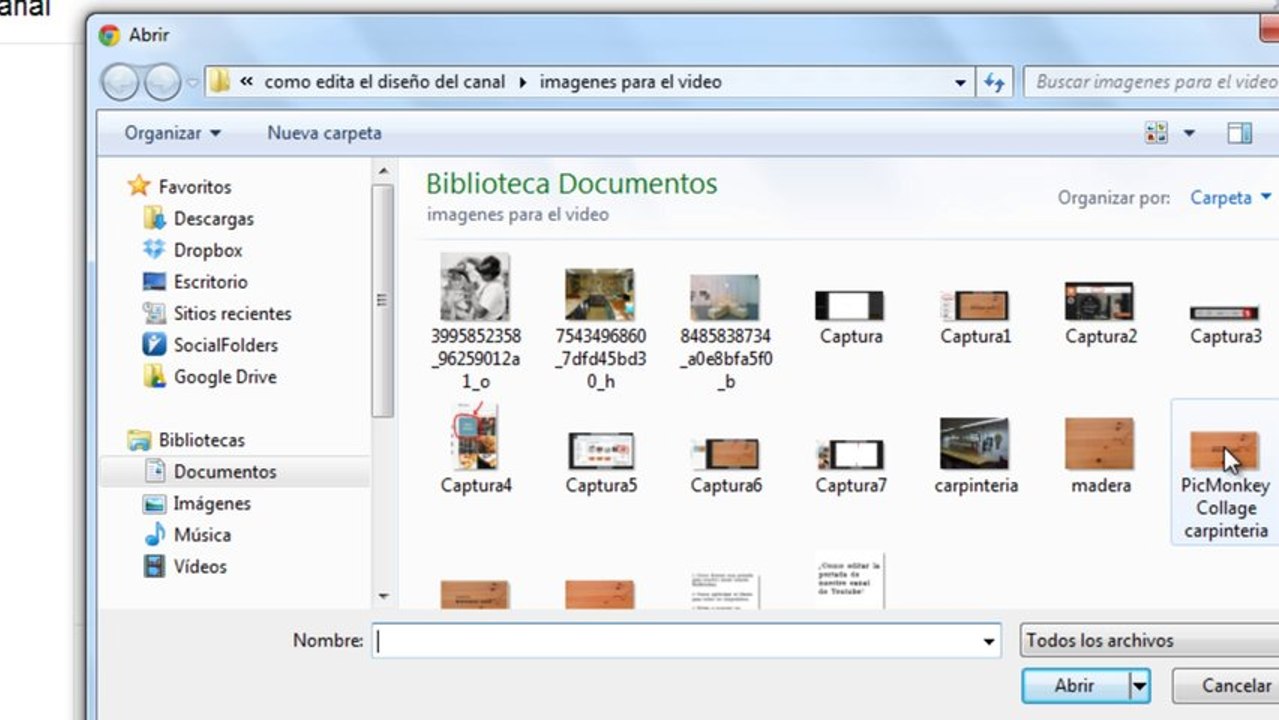Click the Nueva carpeta button
This screenshot has height=720, width=1279.
tap(324, 133)
